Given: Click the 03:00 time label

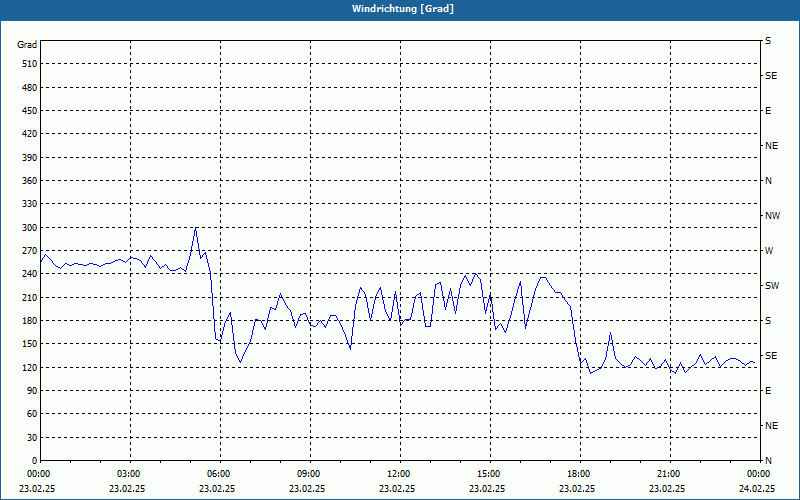Looking at the screenshot, I should tap(128, 474).
